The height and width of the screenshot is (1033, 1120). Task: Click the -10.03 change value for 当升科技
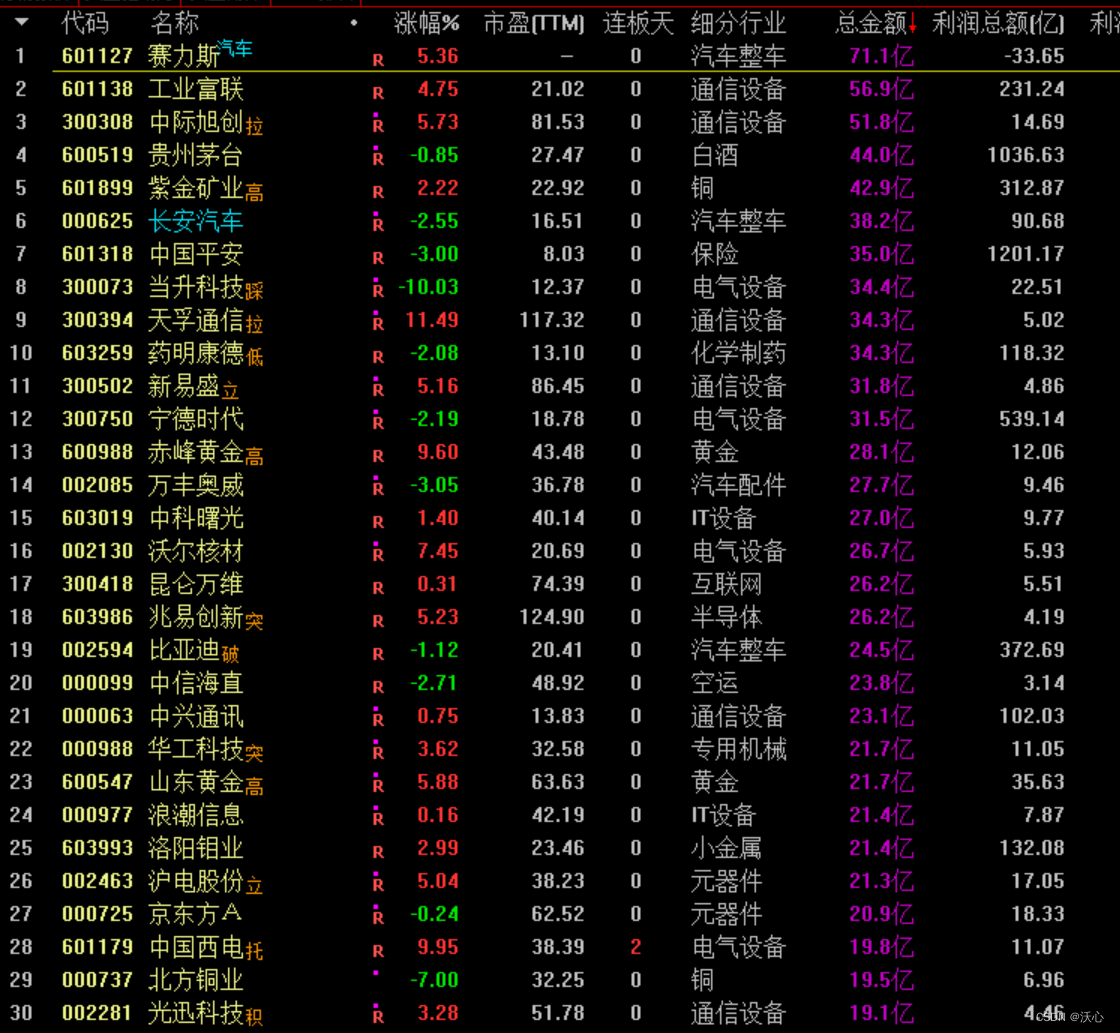tap(428, 287)
